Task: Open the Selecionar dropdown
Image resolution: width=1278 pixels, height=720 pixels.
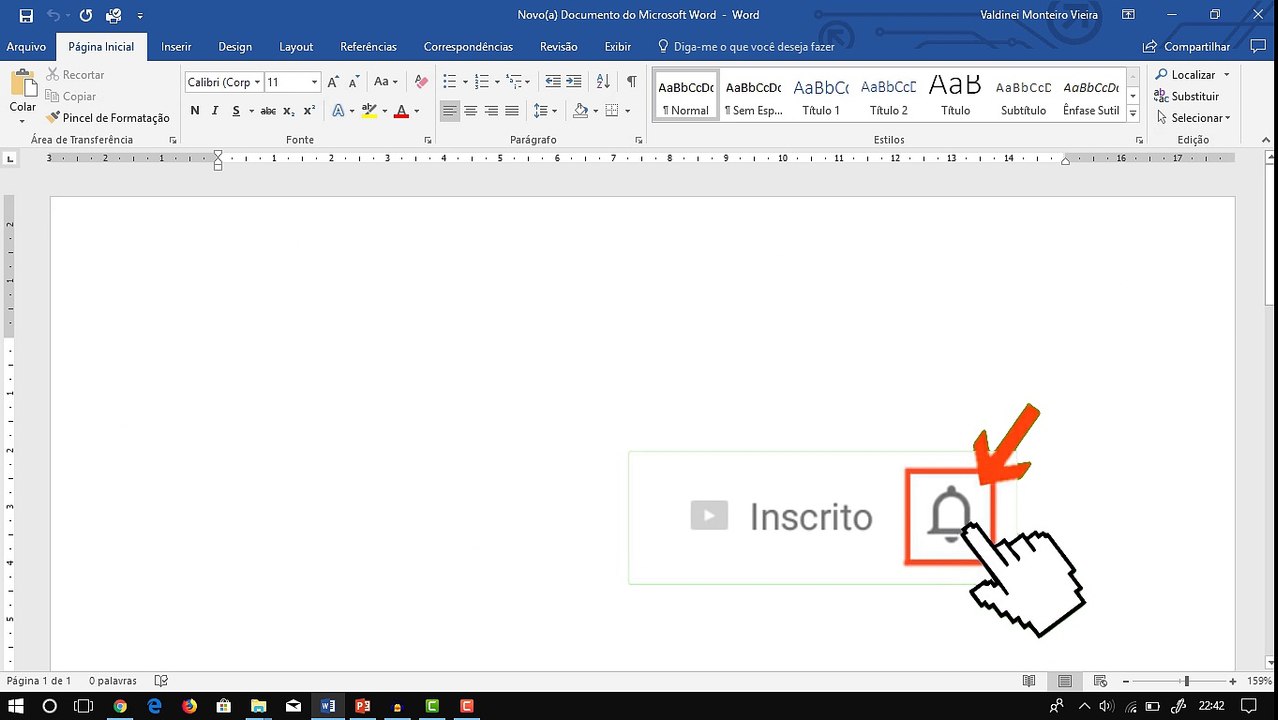Action: (1193, 118)
